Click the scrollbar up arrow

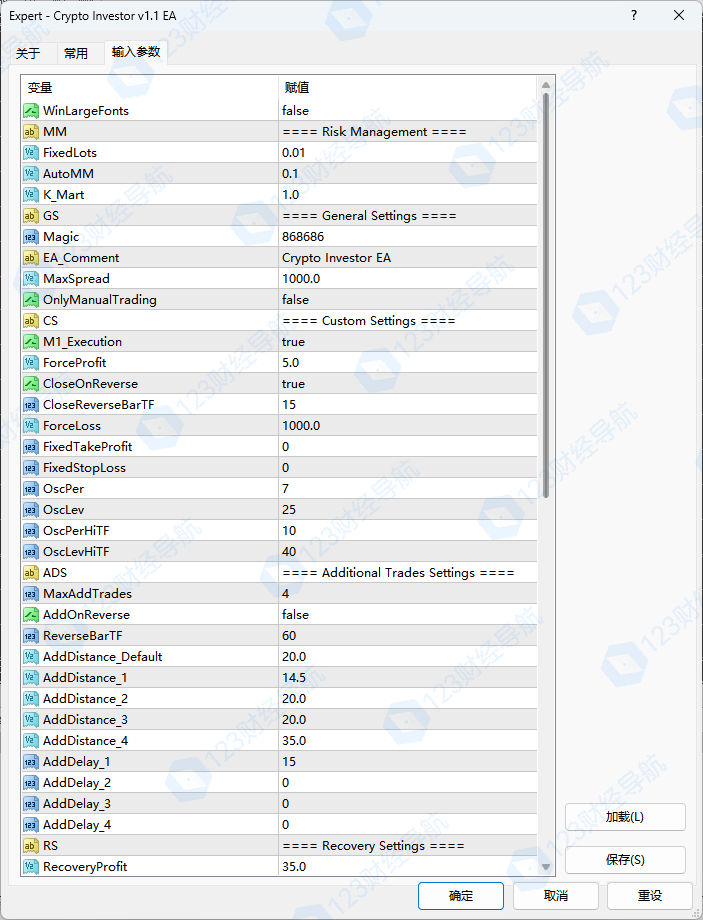(546, 85)
